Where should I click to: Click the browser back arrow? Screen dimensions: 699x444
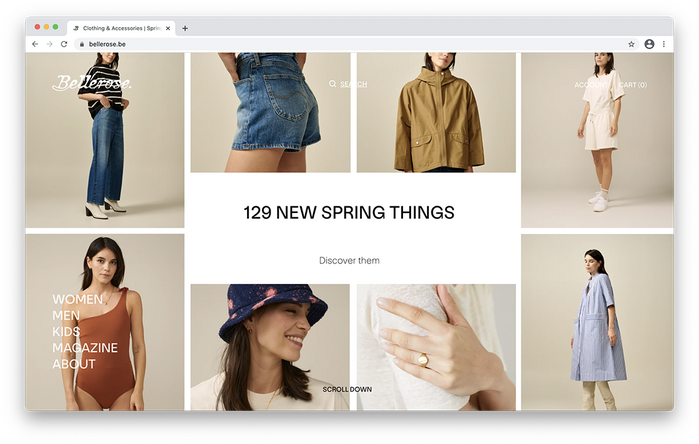pos(35,44)
